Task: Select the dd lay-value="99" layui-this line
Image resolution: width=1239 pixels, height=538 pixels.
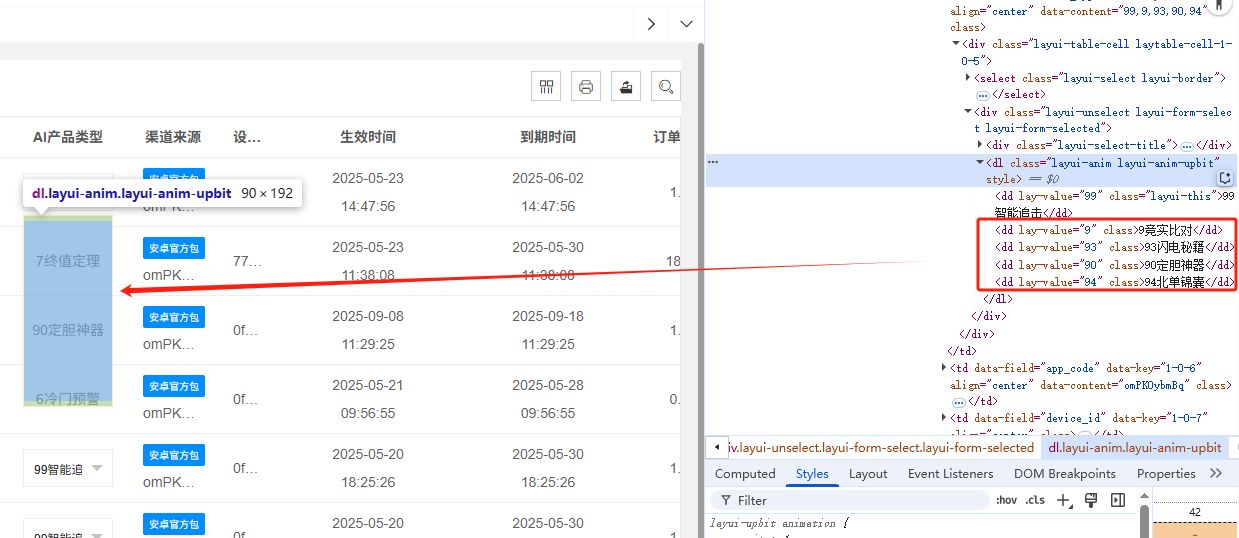Action: tap(1114, 204)
